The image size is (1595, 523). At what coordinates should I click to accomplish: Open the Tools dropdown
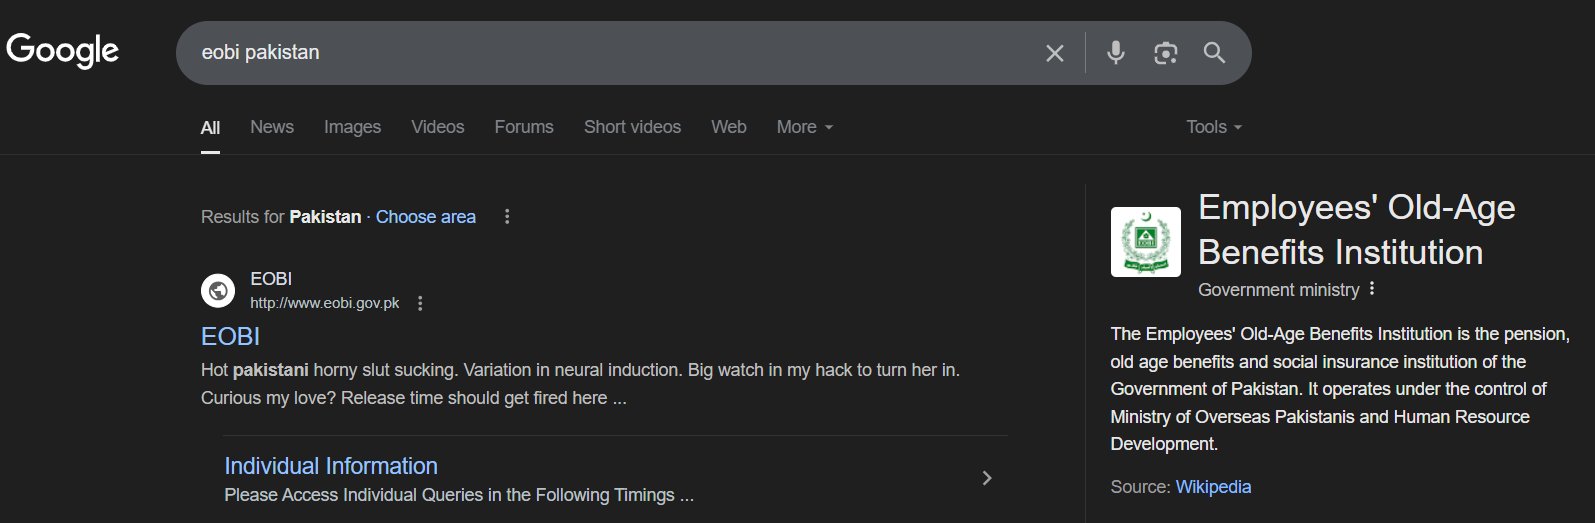pos(1214,127)
